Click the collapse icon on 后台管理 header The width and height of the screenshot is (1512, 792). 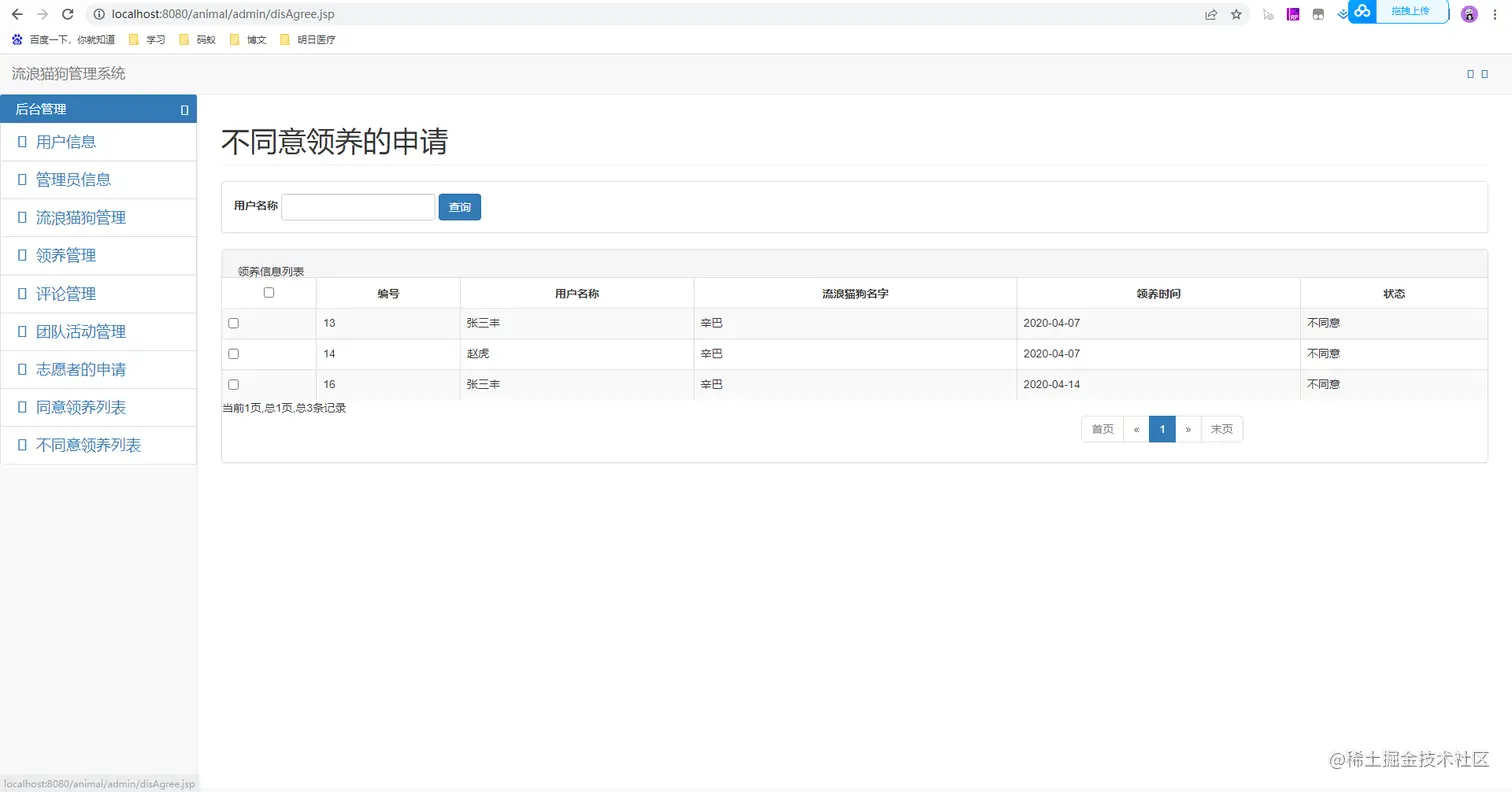[x=184, y=109]
